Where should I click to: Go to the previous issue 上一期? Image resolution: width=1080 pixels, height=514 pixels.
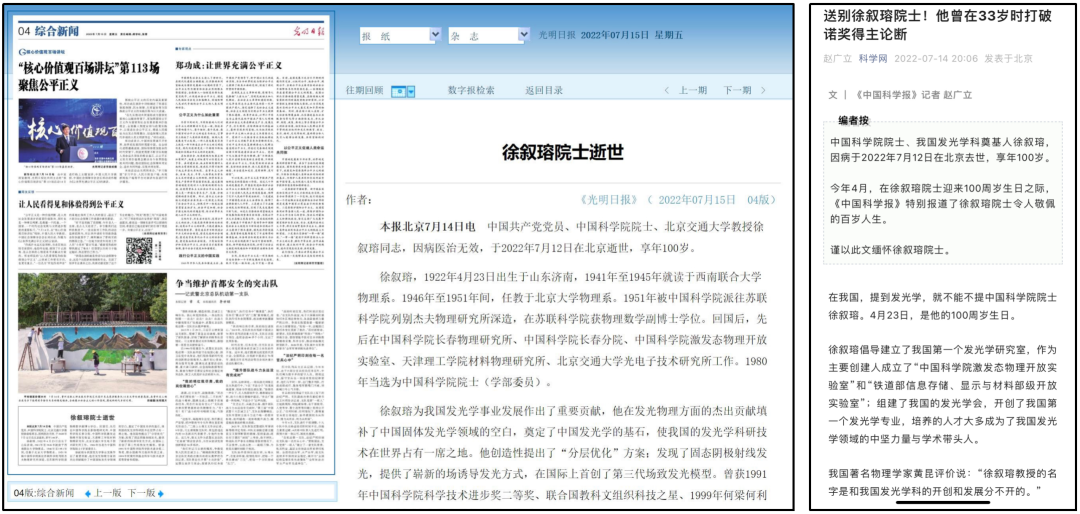[x=693, y=90]
